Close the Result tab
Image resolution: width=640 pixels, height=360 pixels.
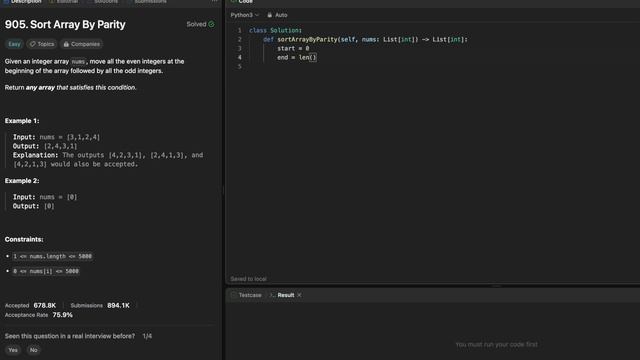coord(299,295)
